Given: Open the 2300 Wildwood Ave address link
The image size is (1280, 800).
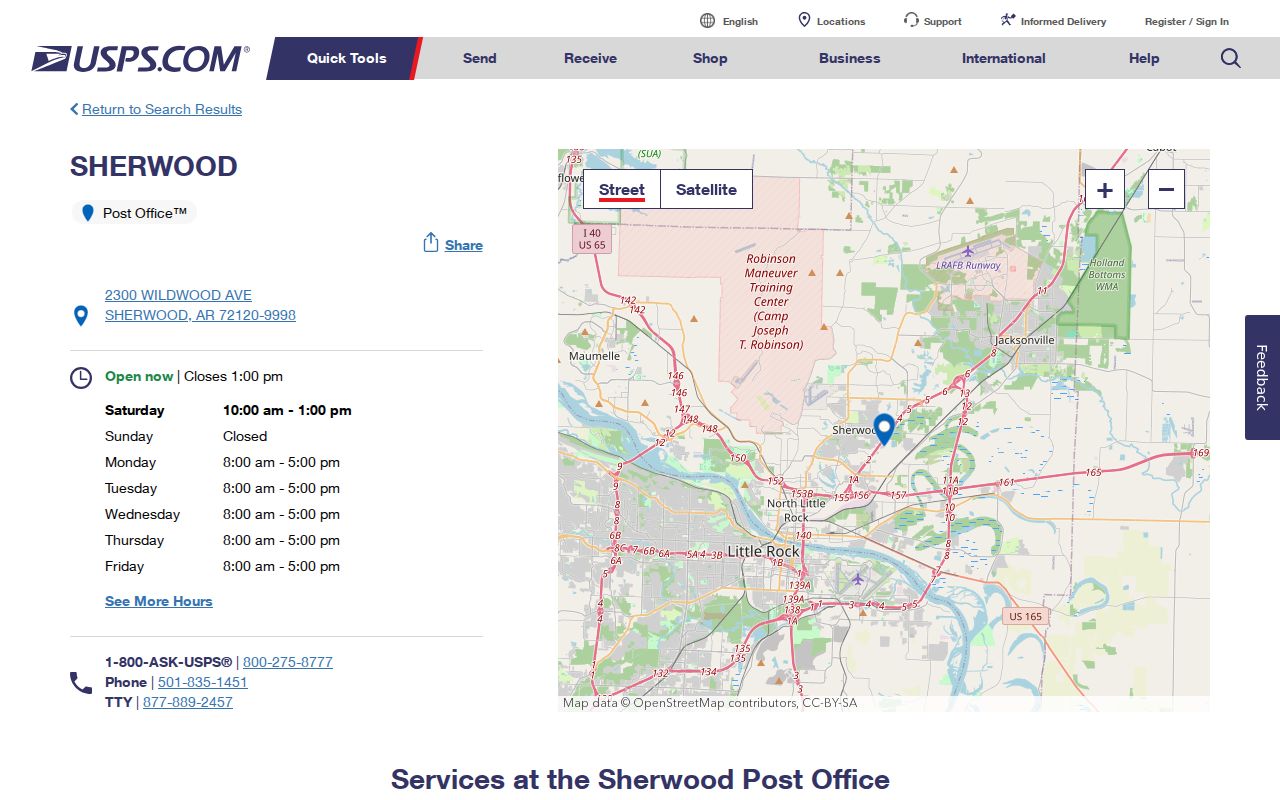Looking at the screenshot, I should click(200, 305).
